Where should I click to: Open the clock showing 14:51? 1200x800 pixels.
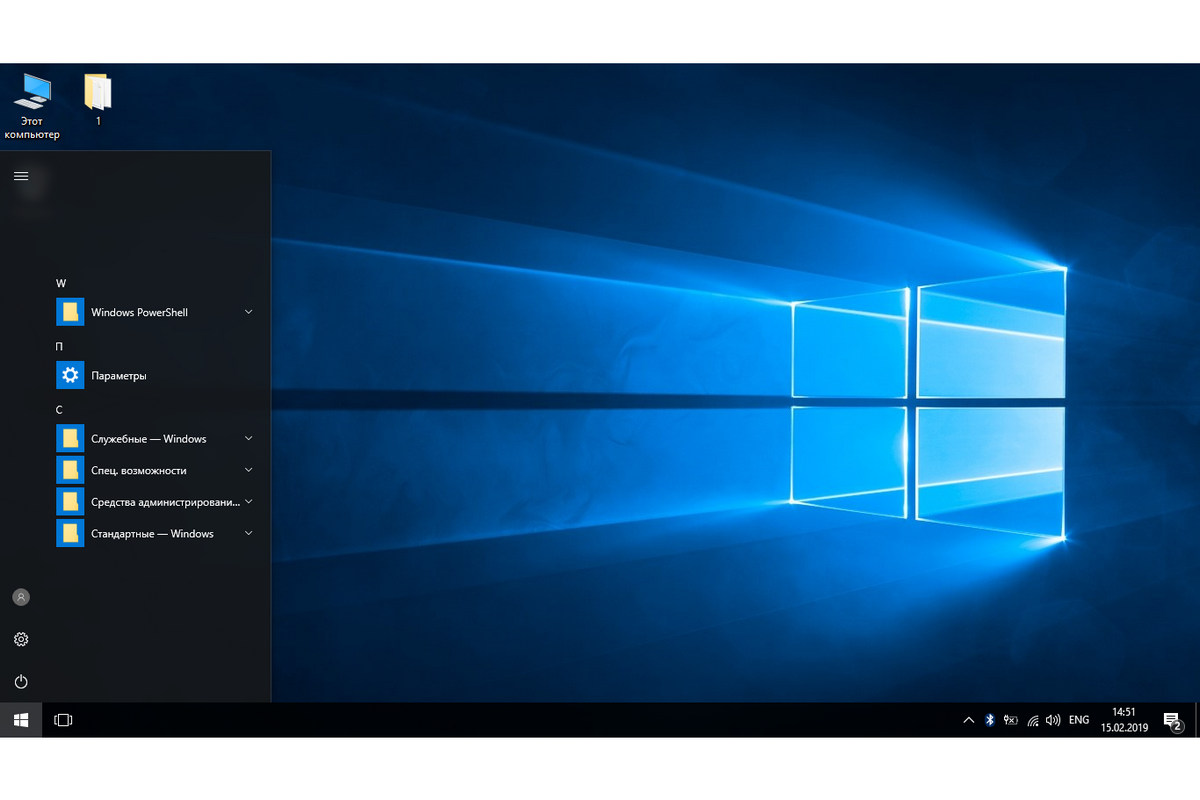[1123, 720]
